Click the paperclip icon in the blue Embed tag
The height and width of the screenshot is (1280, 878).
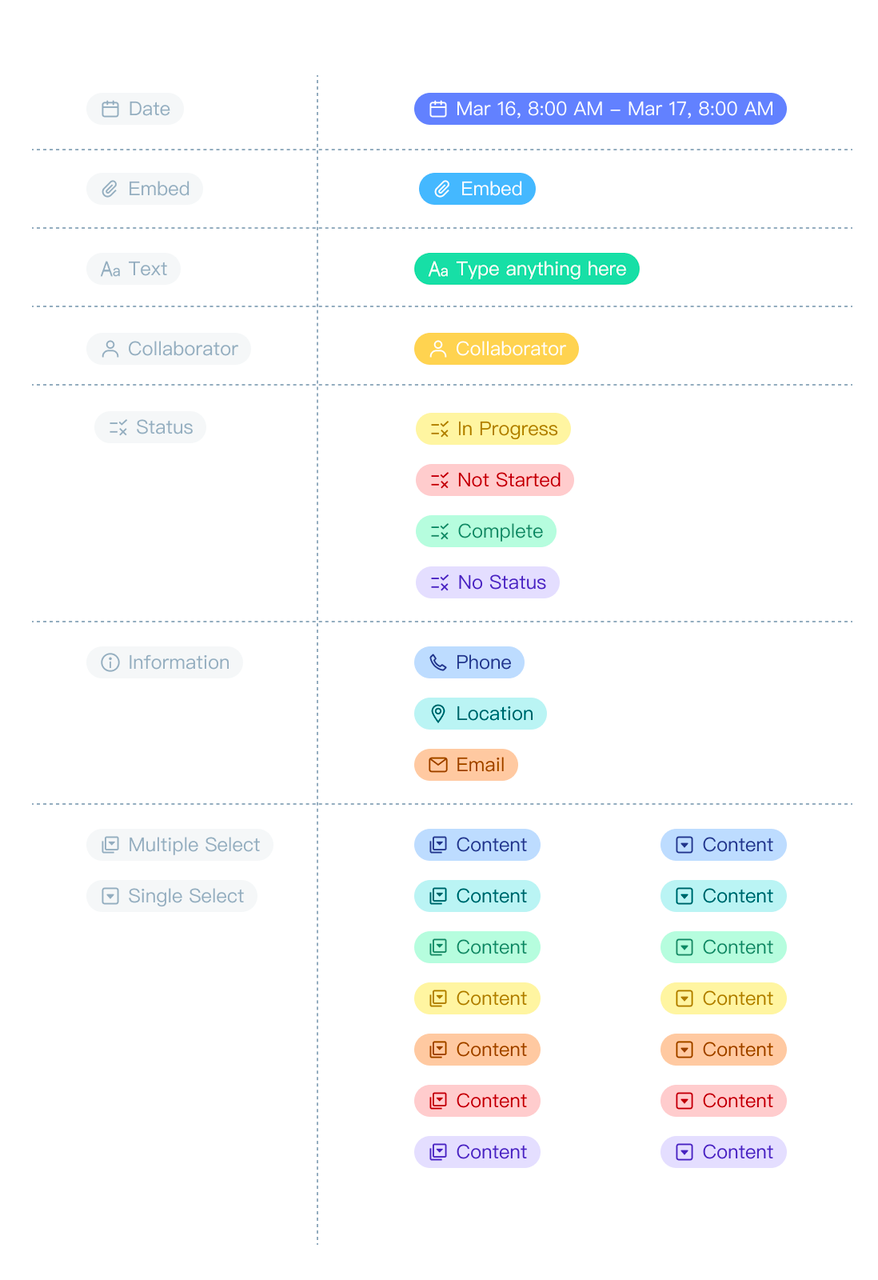(x=442, y=189)
